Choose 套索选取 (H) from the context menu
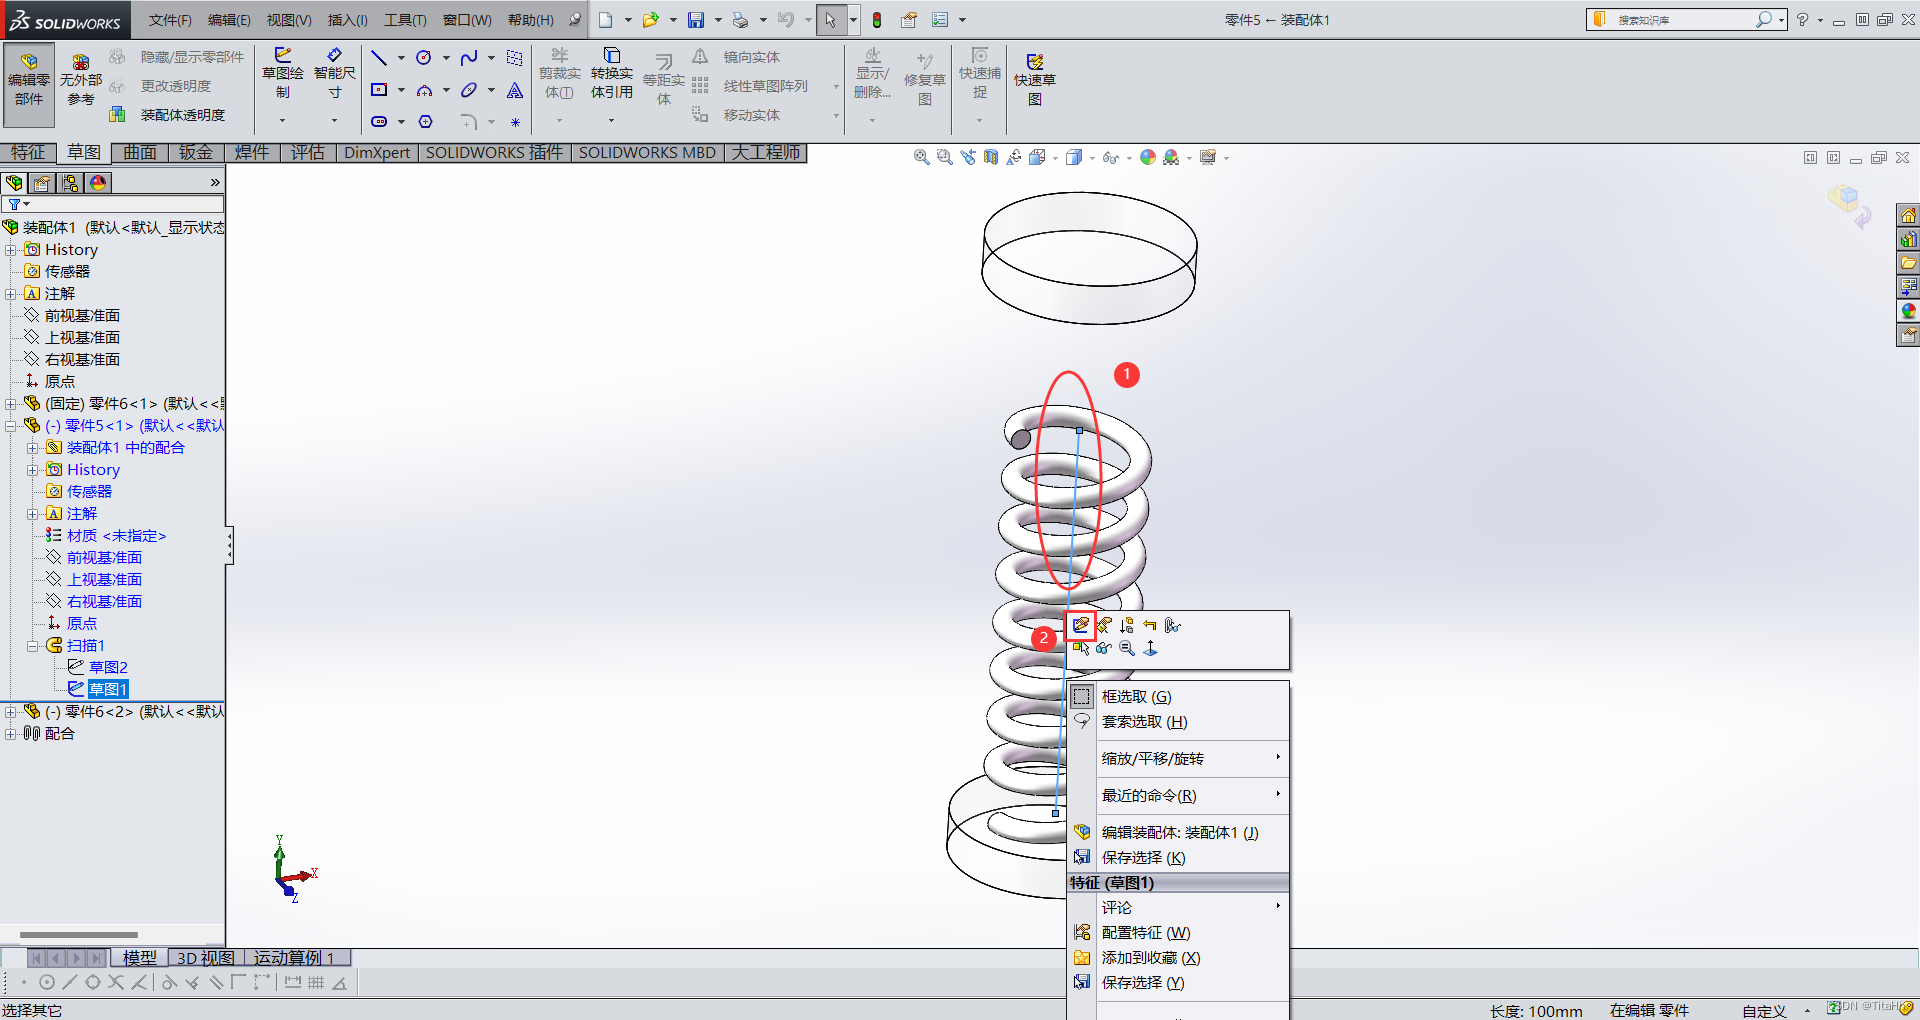The width and height of the screenshot is (1920, 1020). tap(1179, 722)
